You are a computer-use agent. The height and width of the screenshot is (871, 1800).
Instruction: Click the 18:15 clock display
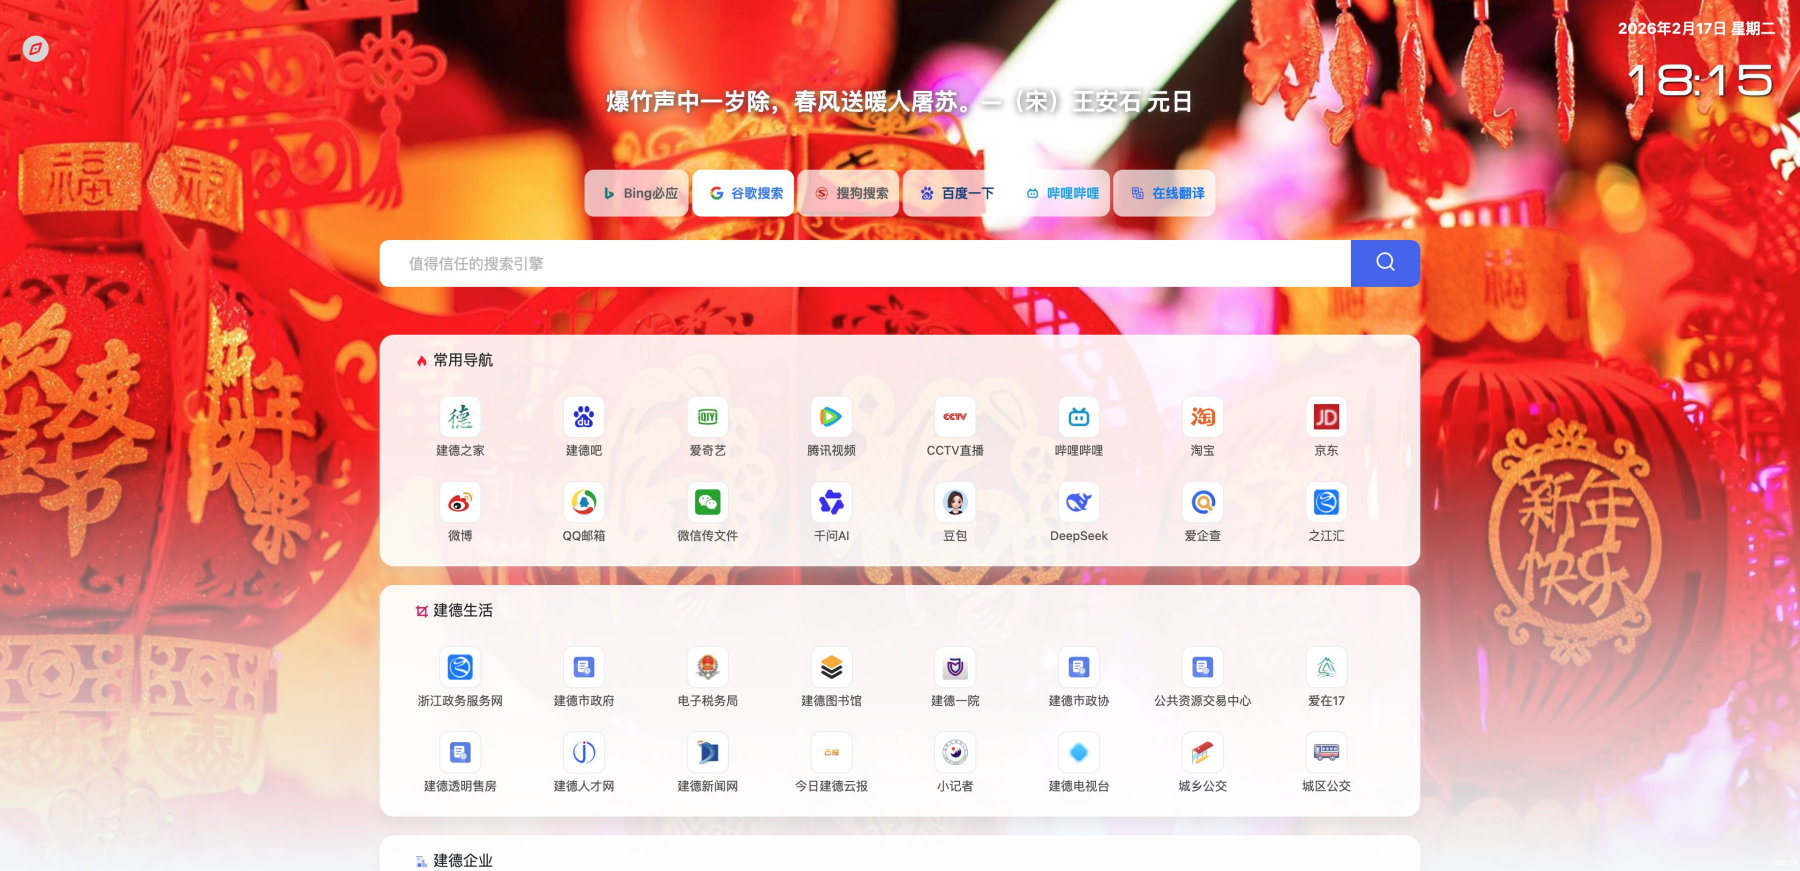[1701, 80]
